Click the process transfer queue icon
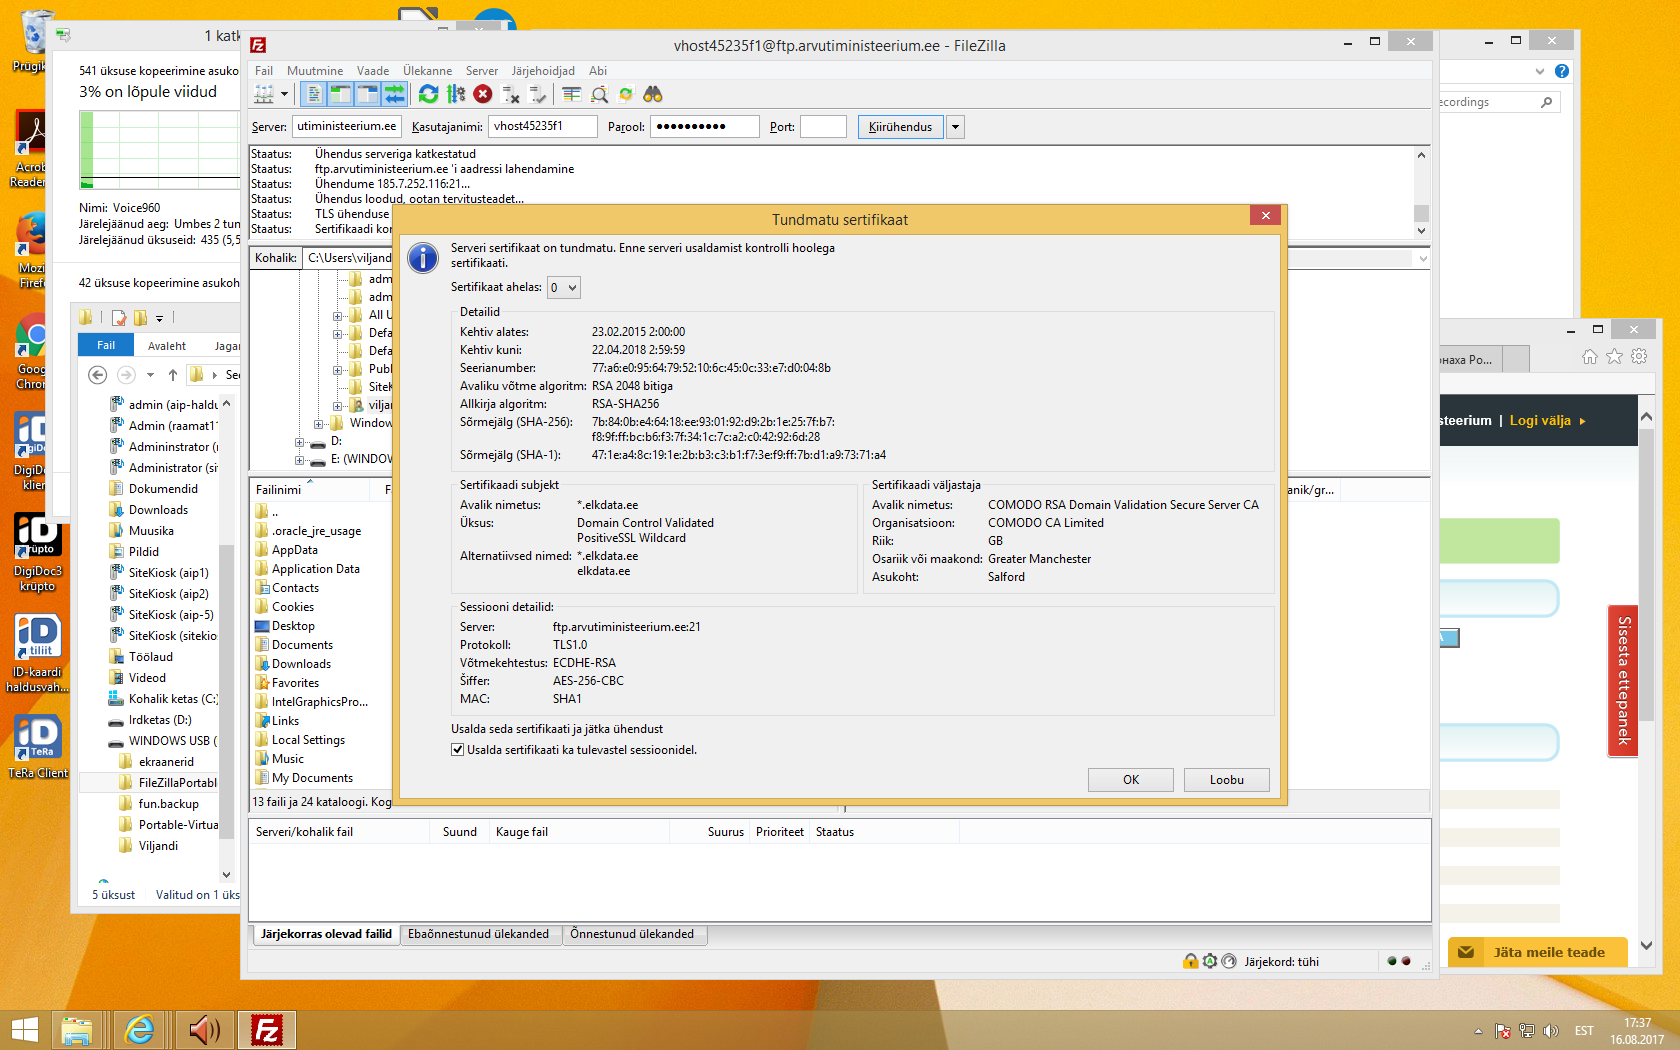 [456, 94]
